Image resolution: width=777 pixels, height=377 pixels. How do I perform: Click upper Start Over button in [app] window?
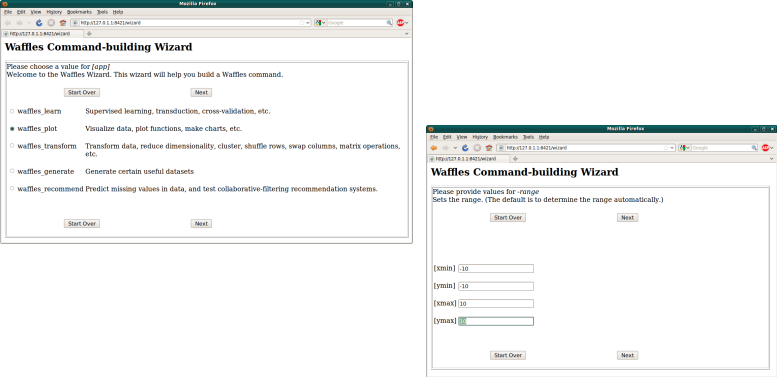pyautogui.click(x=82, y=93)
